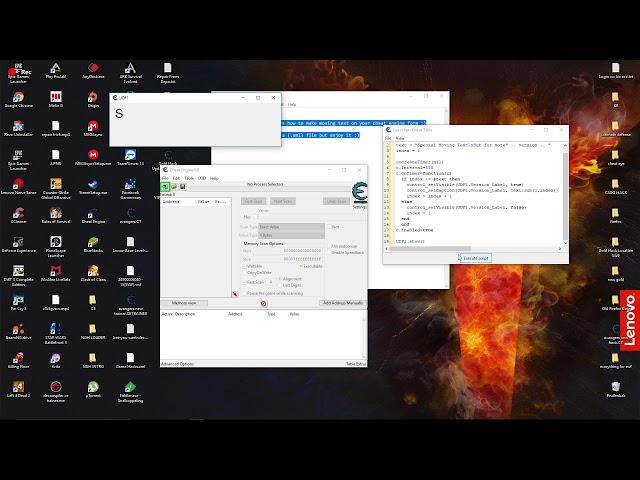Open the Edit menu in Cheat Engine
The height and width of the screenshot is (480, 640).
(176, 178)
